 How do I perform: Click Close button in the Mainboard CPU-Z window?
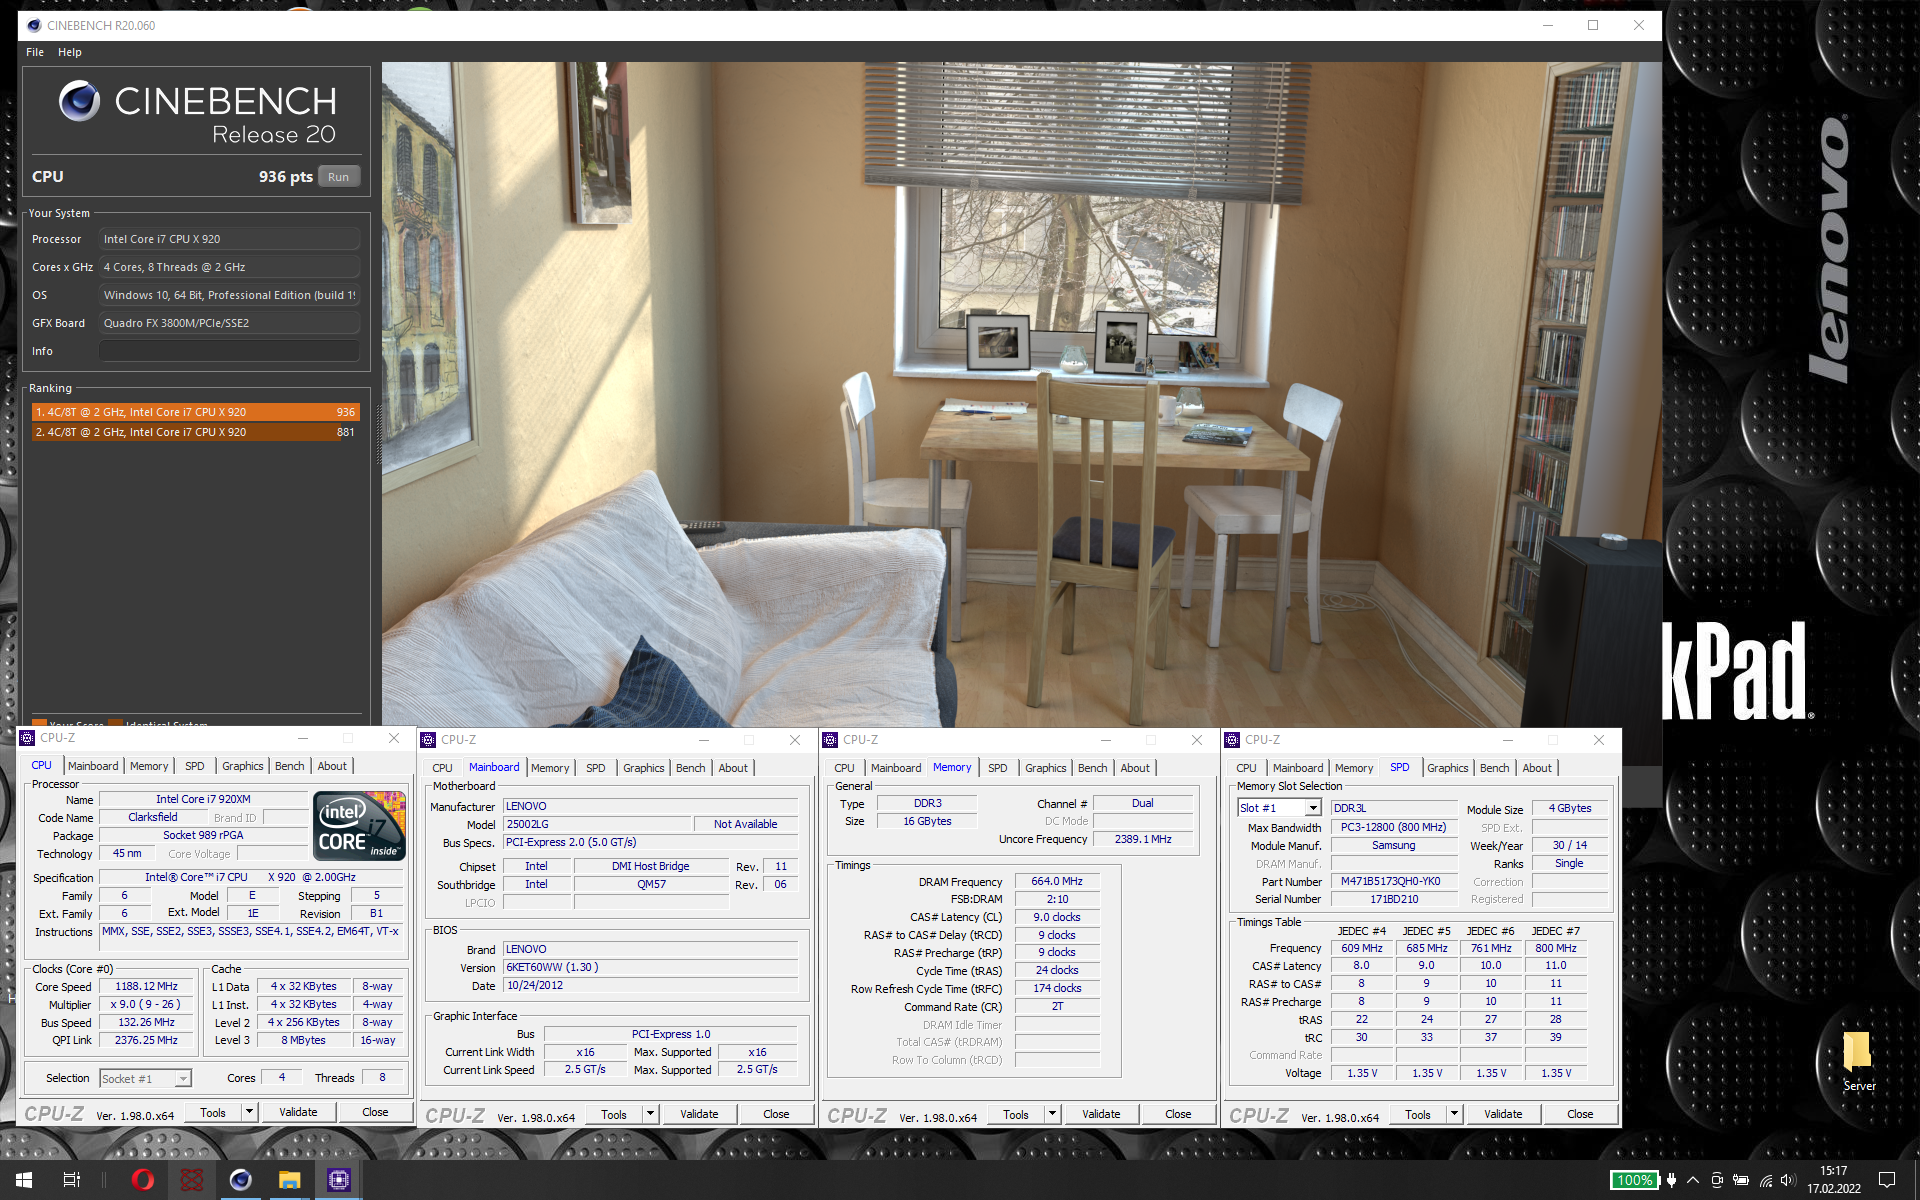[x=776, y=1114]
